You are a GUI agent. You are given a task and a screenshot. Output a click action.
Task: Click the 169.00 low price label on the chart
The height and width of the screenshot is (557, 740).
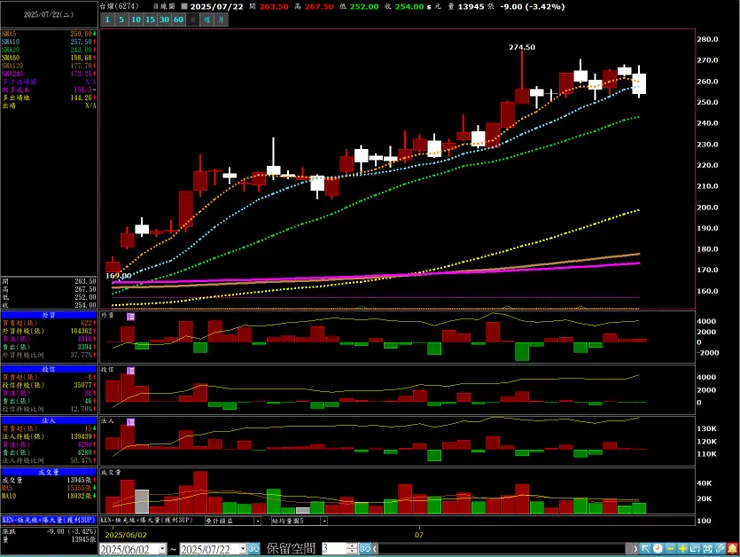pyautogui.click(x=118, y=276)
